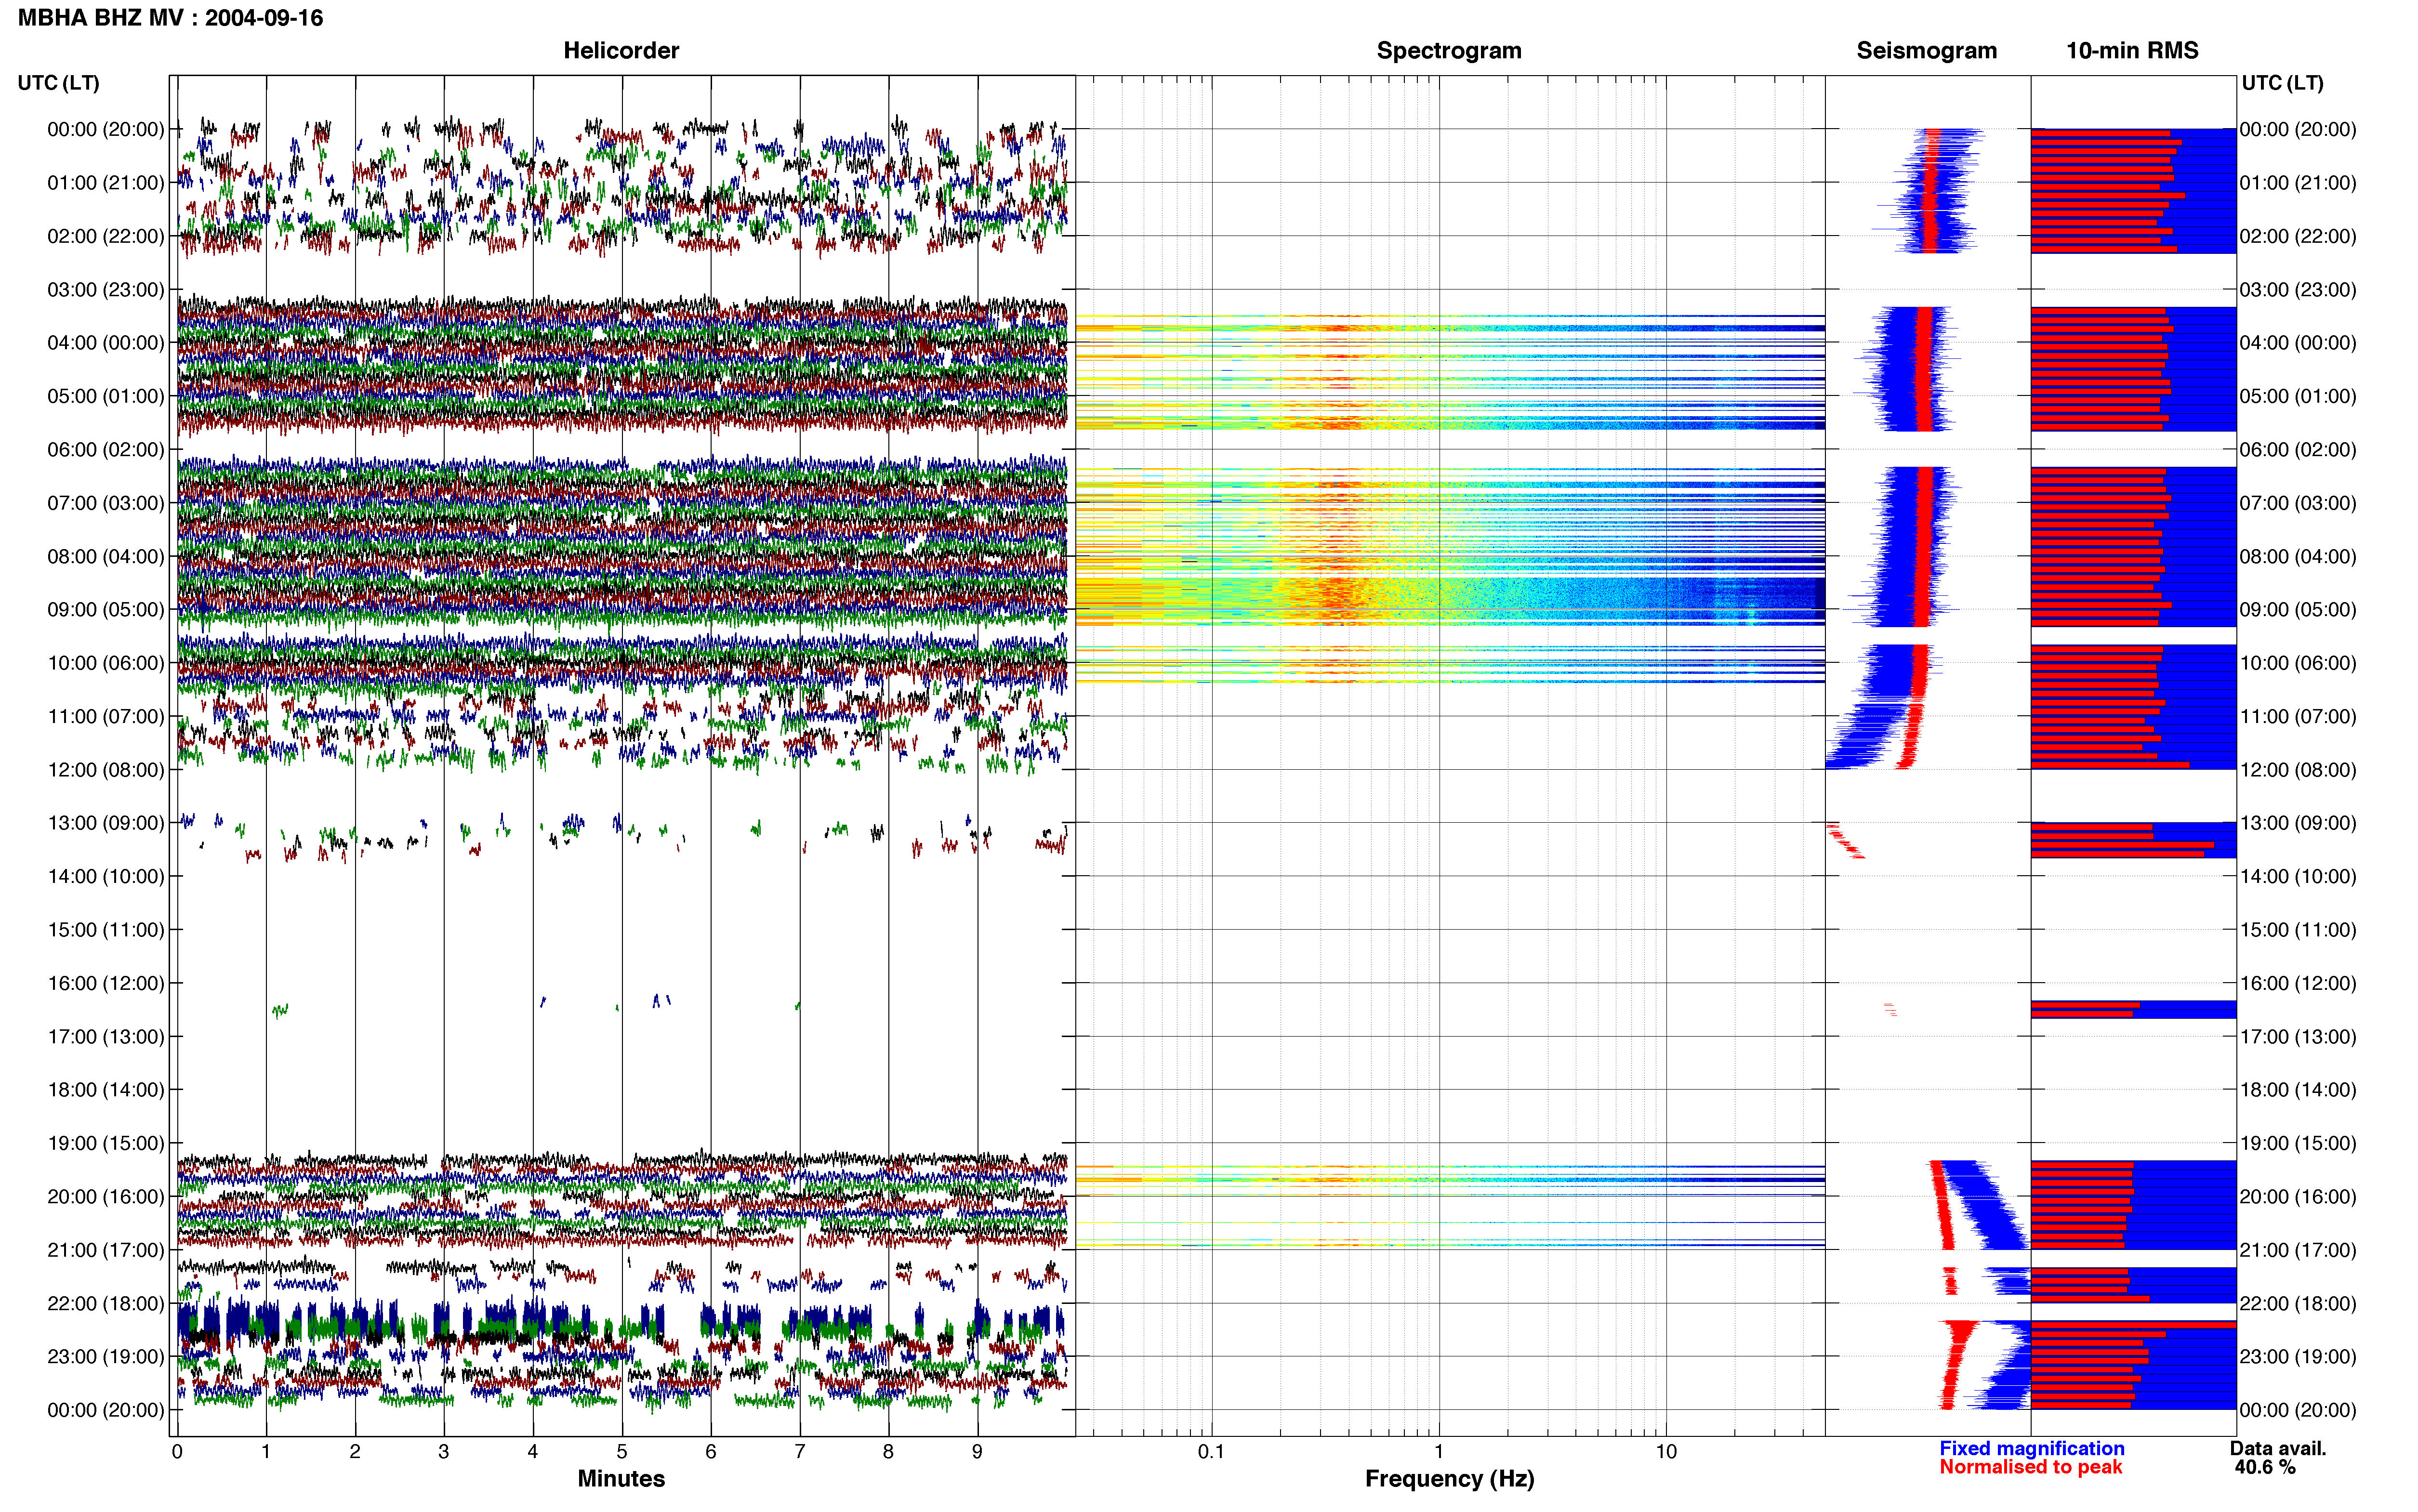
Task: Click the right 16:00 (12:00) time label
Action: 2298,983
